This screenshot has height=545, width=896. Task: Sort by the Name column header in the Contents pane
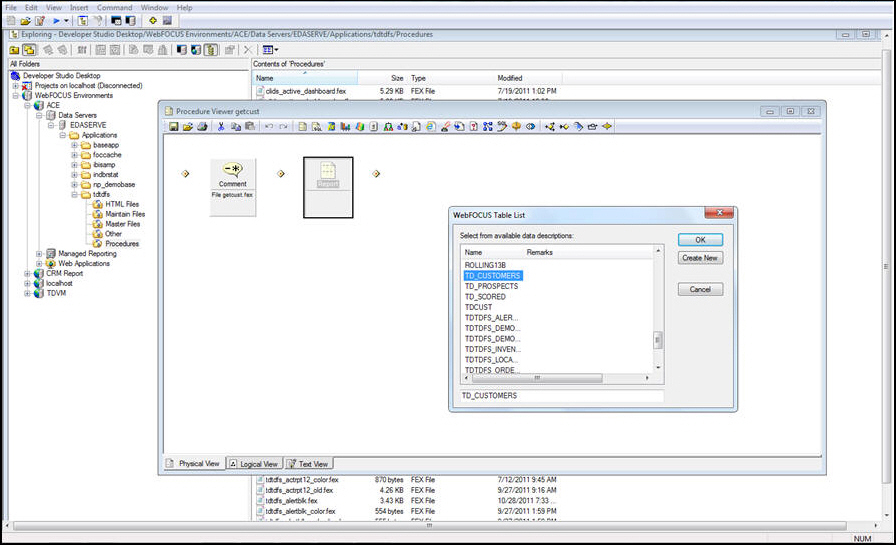tap(305, 78)
